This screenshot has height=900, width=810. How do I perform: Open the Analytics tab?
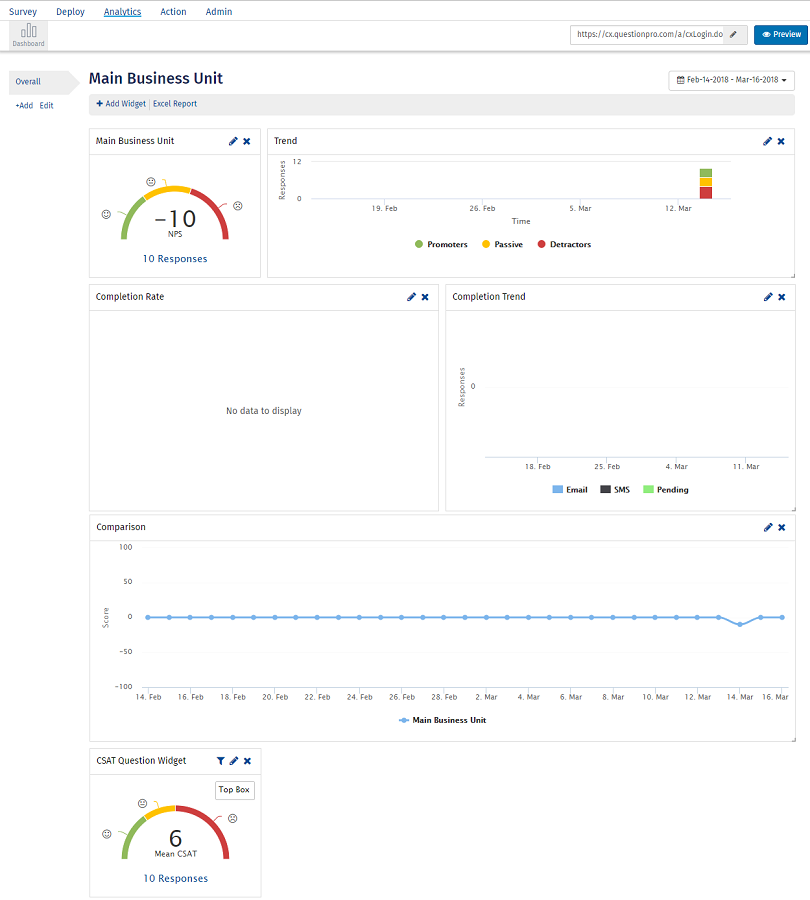click(122, 12)
